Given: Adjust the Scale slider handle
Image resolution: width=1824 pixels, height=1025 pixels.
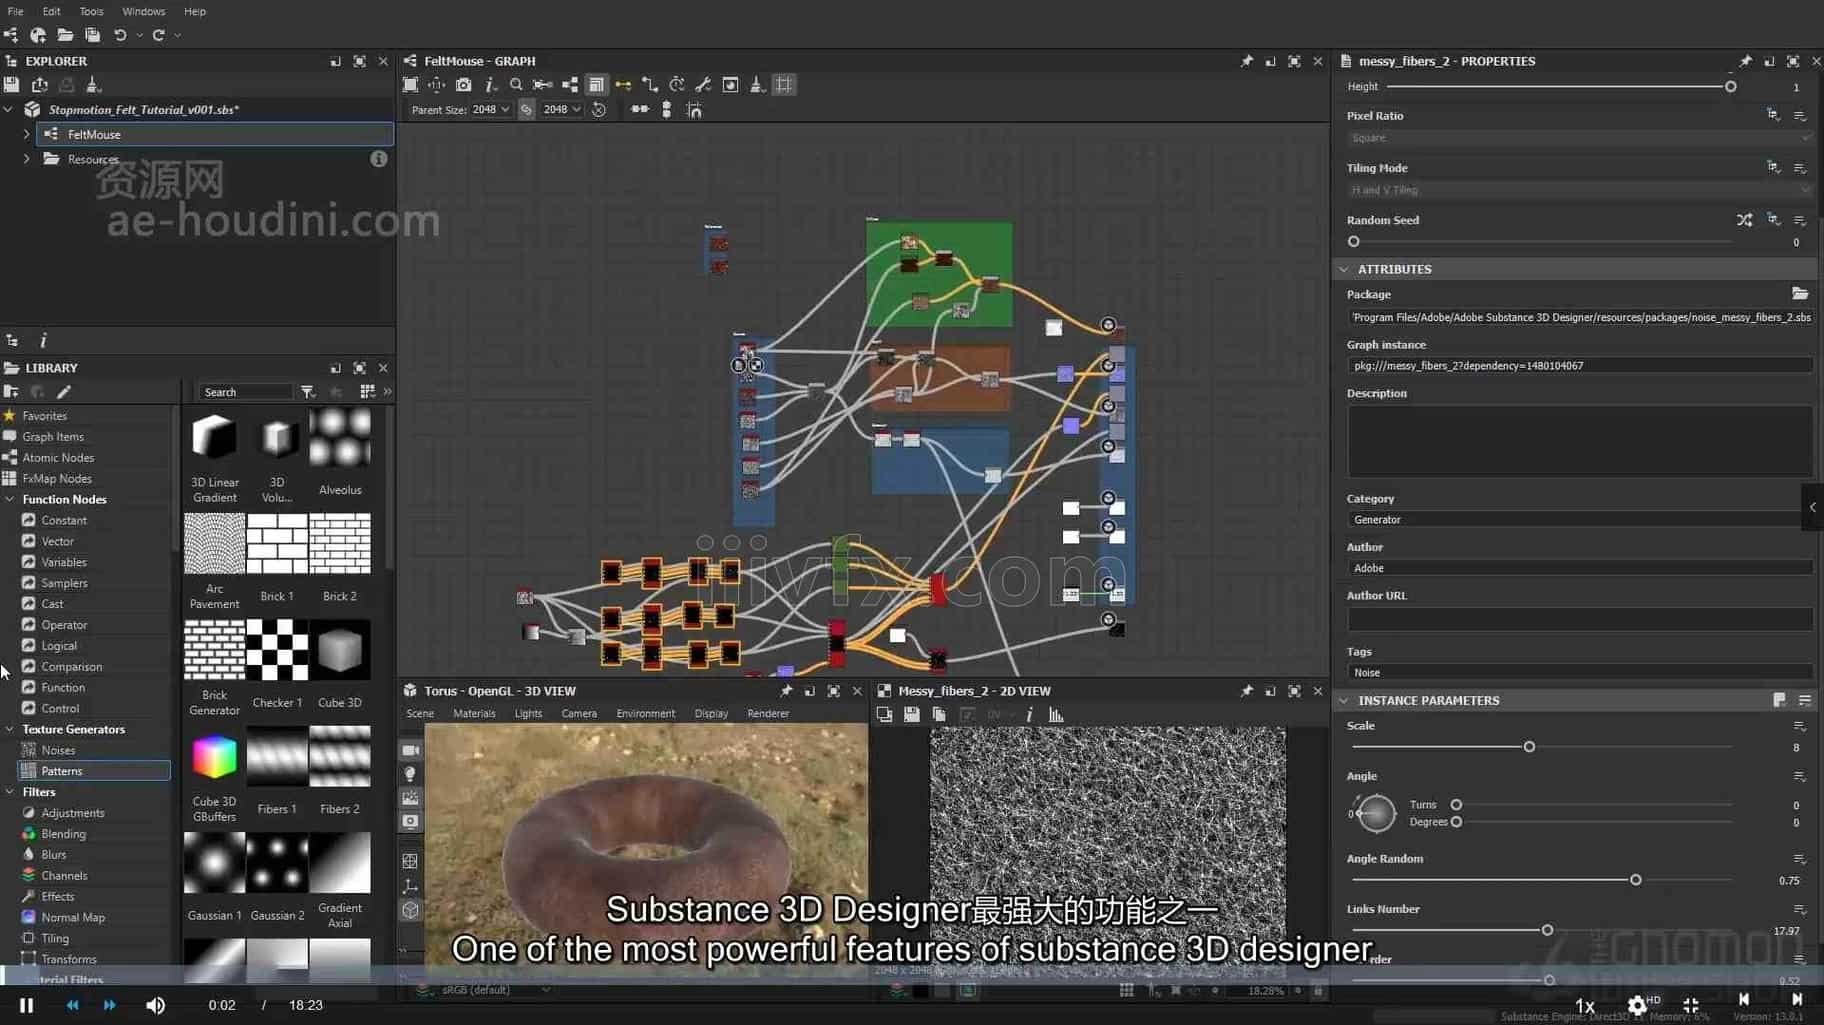Looking at the screenshot, I should (x=1529, y=747).
